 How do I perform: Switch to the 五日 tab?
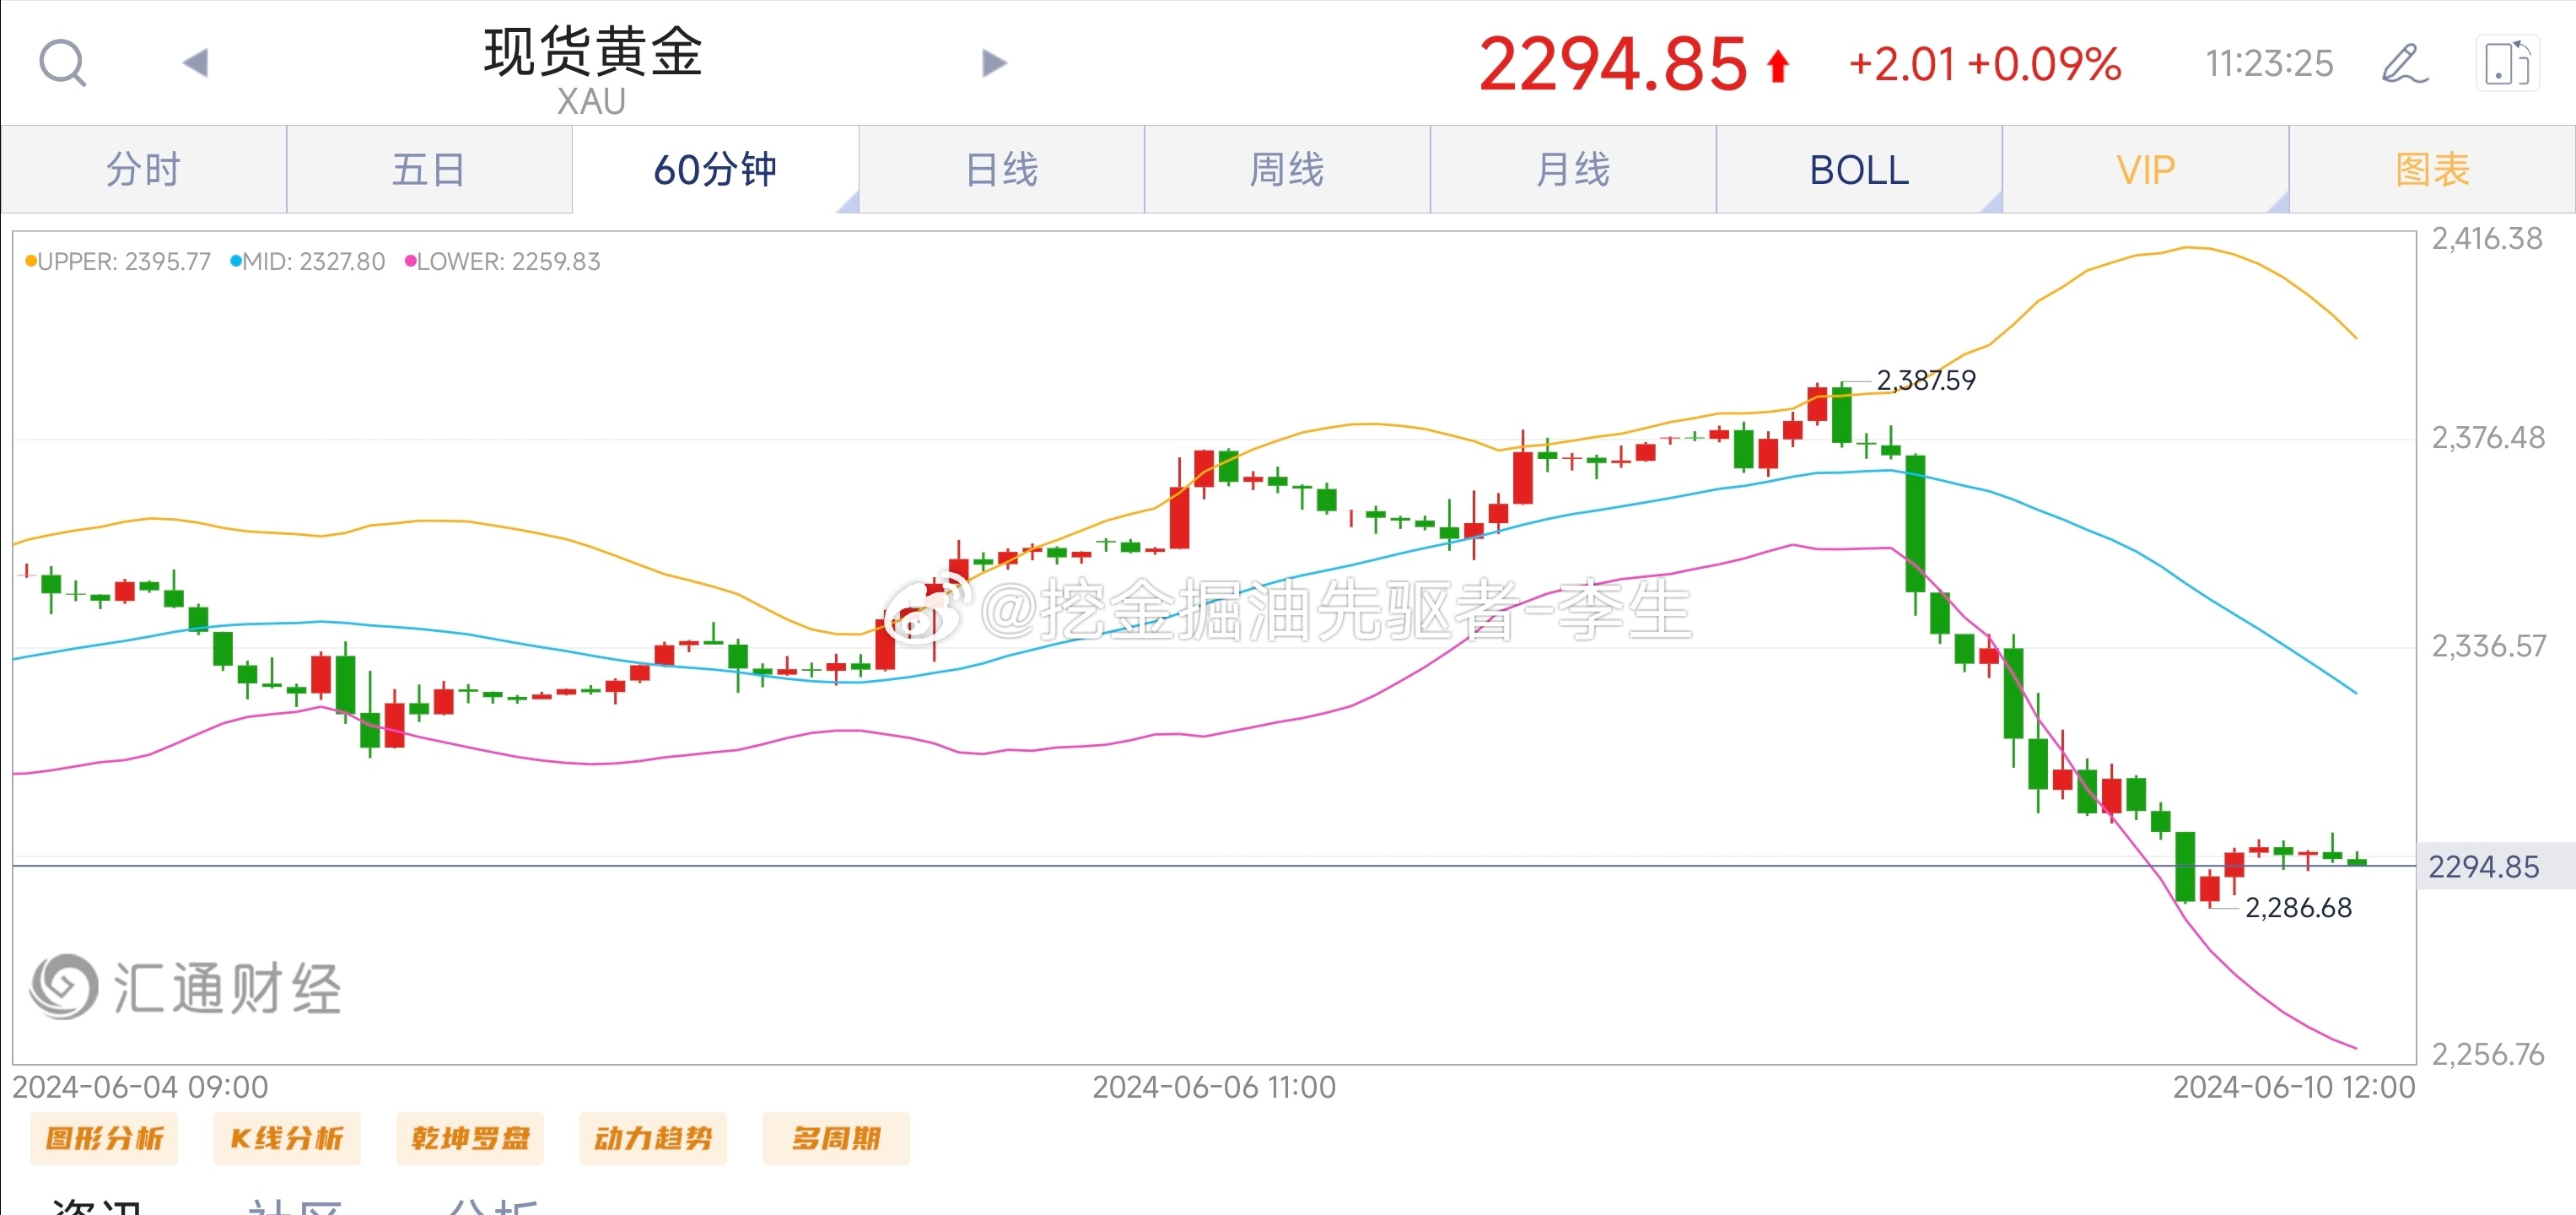click(x=429, y=169)
